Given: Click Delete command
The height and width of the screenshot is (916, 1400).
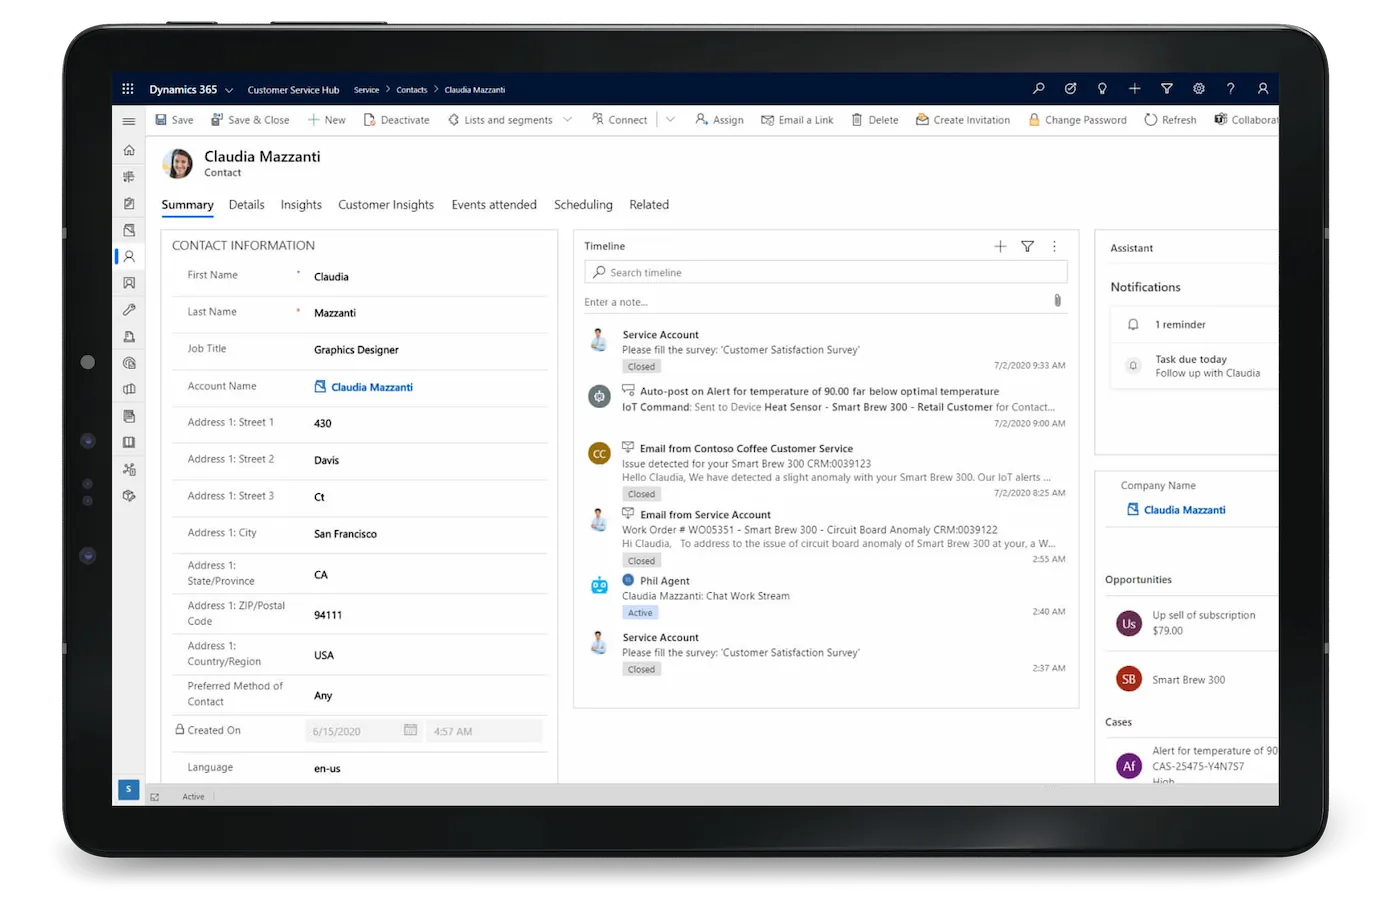Looking at the screenshot, I should pos(875,120).
